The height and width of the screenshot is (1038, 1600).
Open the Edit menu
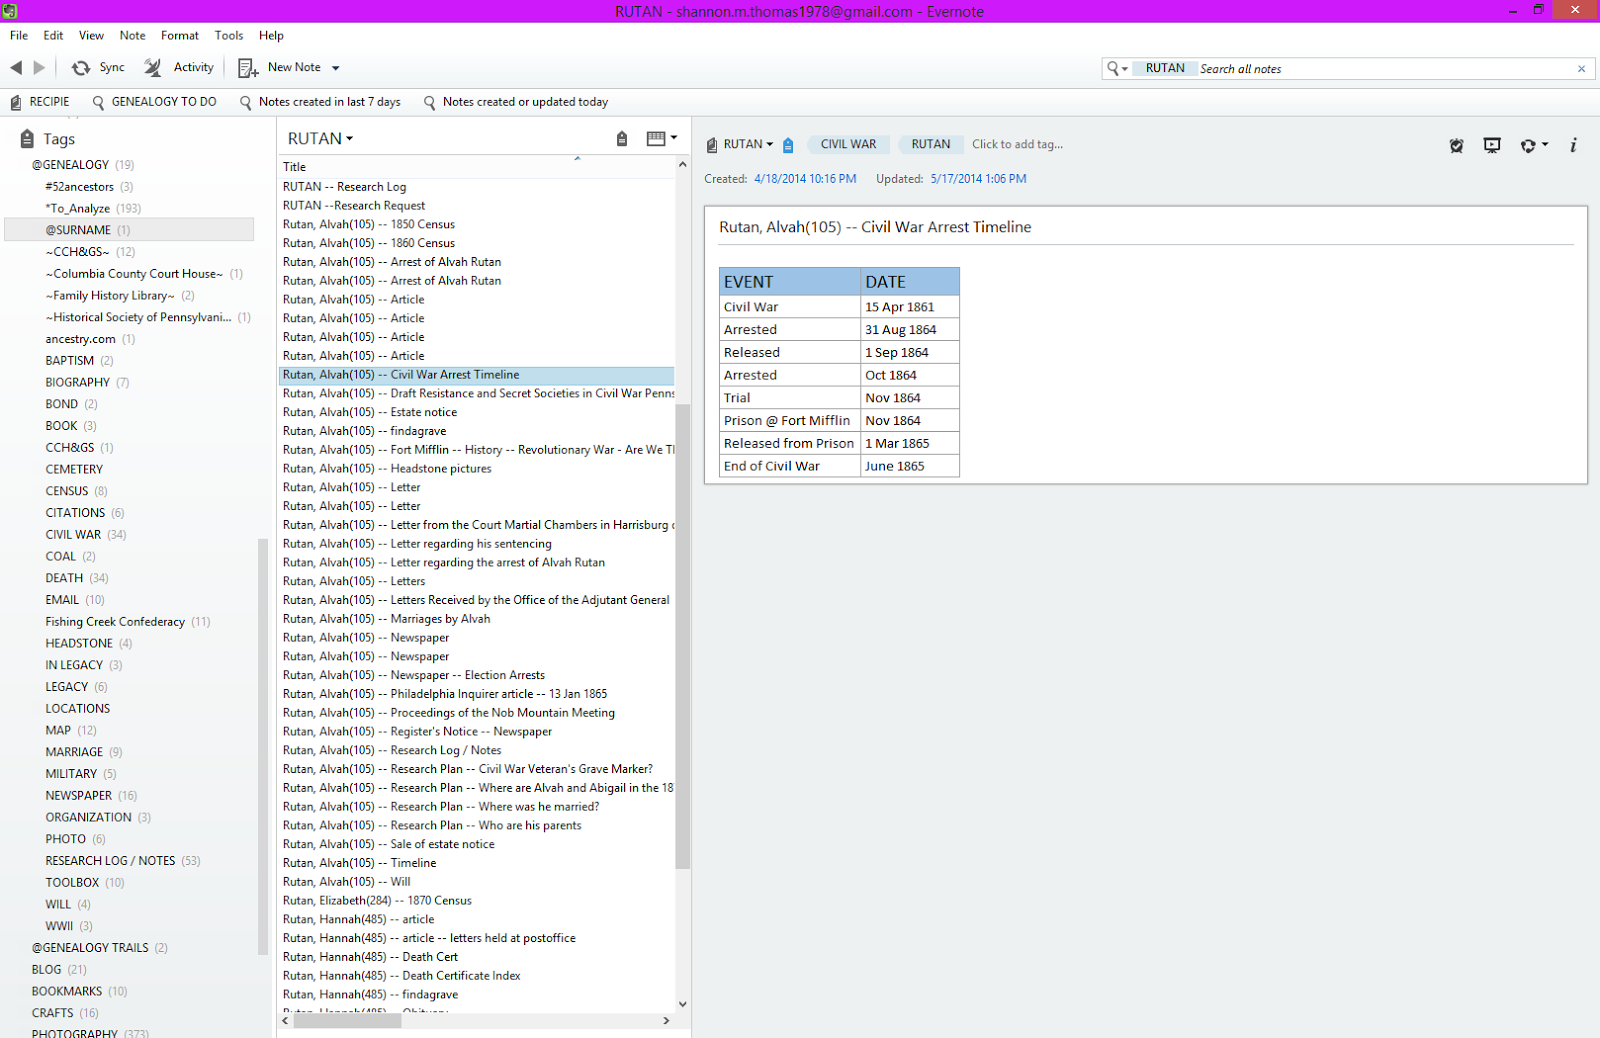pos(53,35)
